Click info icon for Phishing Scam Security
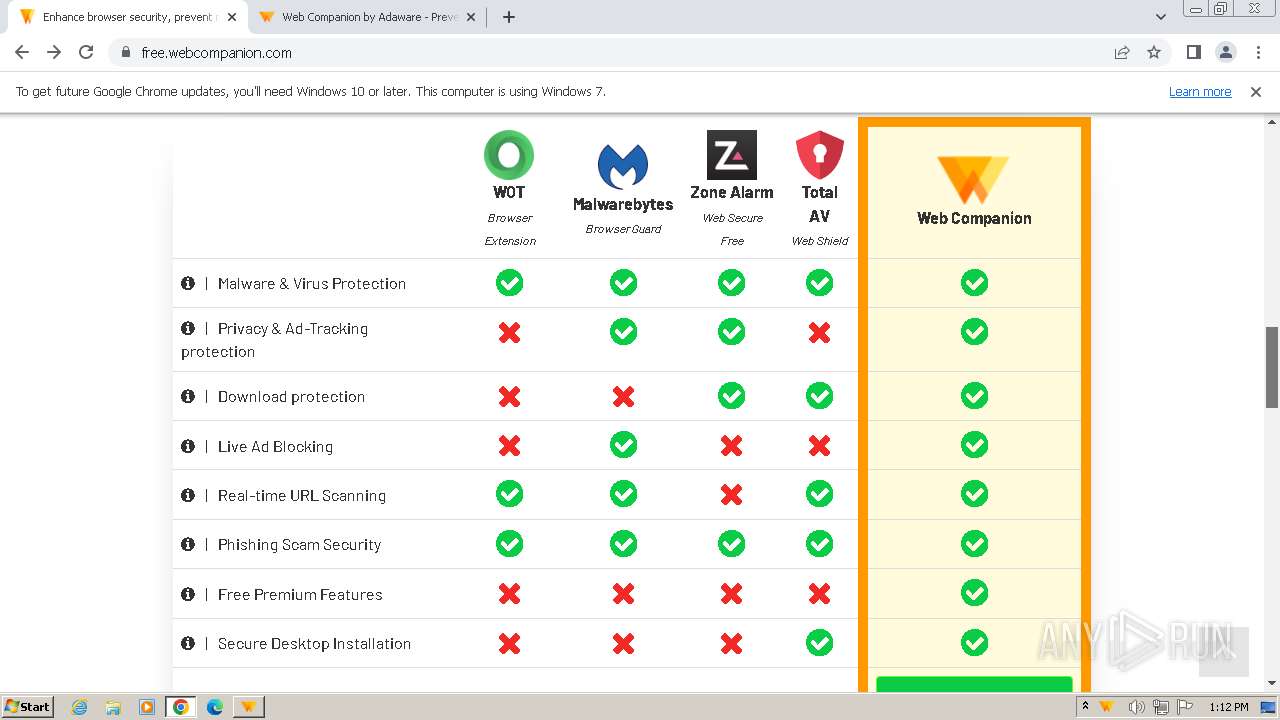 tap(188, 544)
